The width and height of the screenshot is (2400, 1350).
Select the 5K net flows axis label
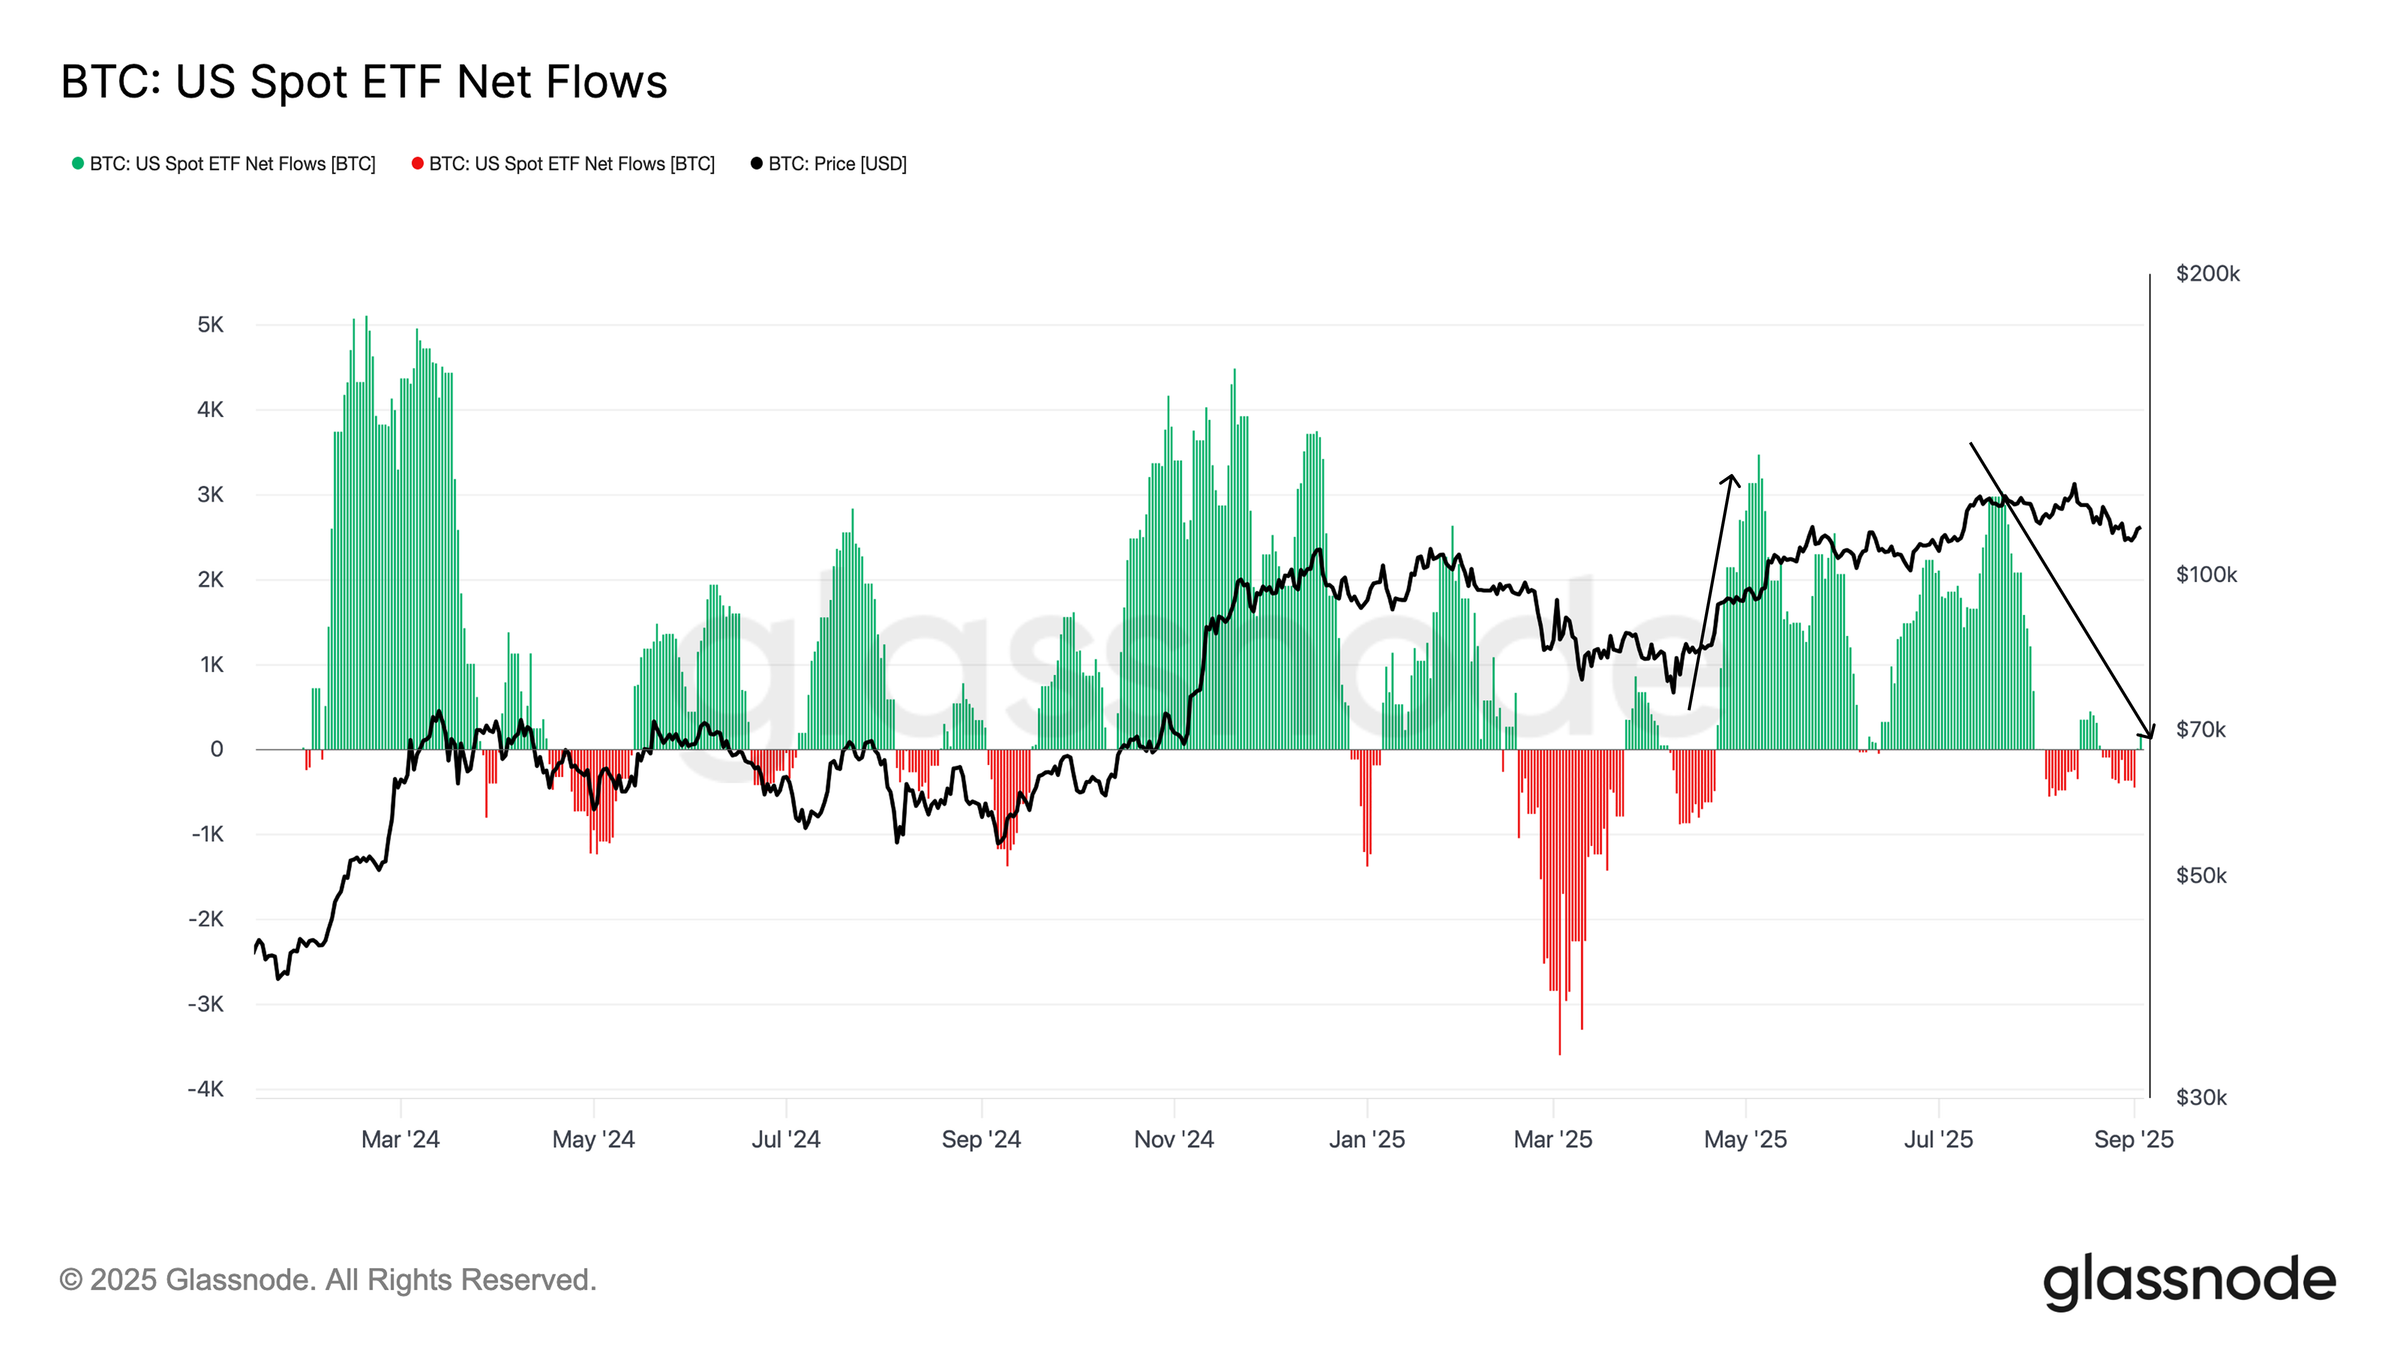click(x=210, y=325)
